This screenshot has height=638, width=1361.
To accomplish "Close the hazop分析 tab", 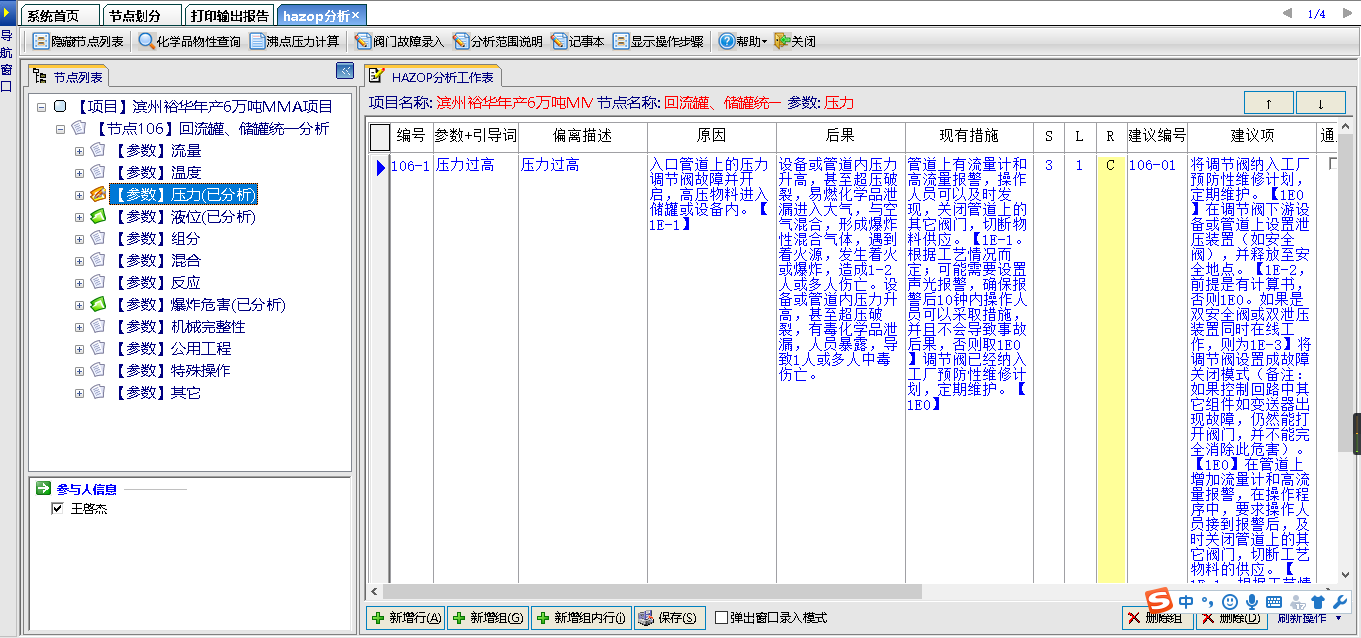I will [355, 15].
